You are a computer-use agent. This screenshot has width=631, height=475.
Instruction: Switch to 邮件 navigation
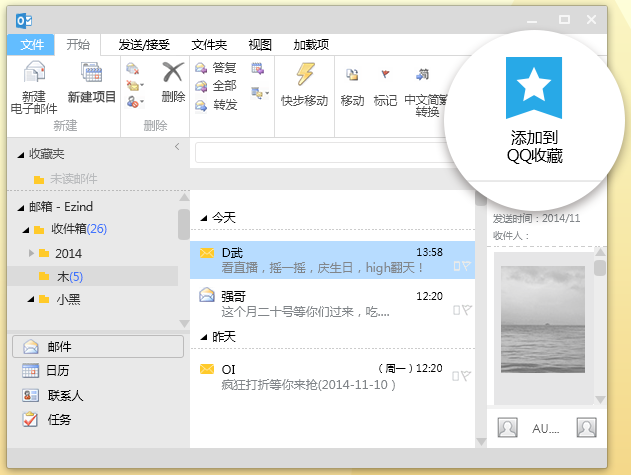click(98, 347)
